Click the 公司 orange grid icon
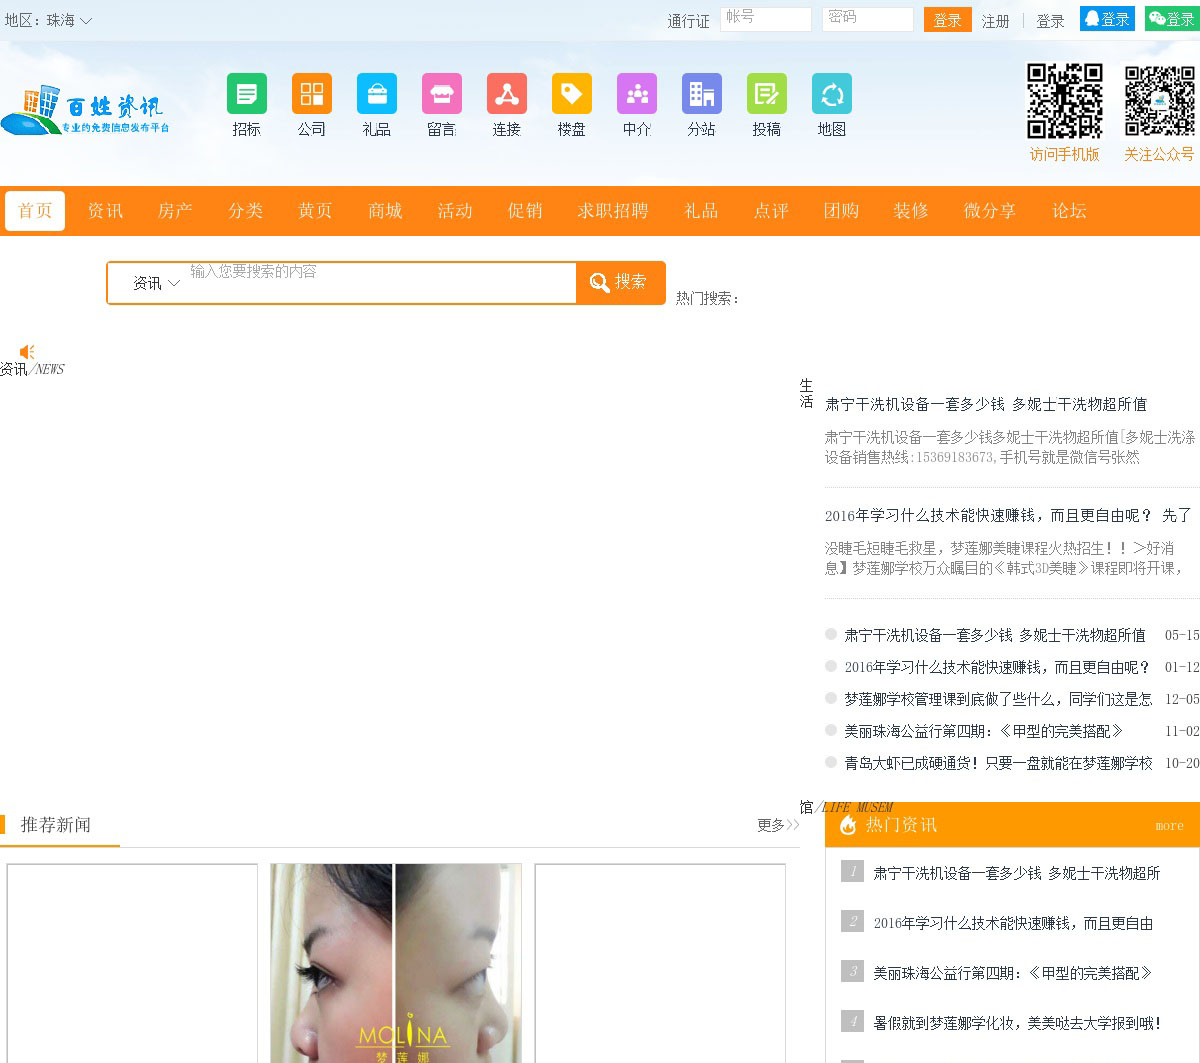 click(x=311, y=94)
